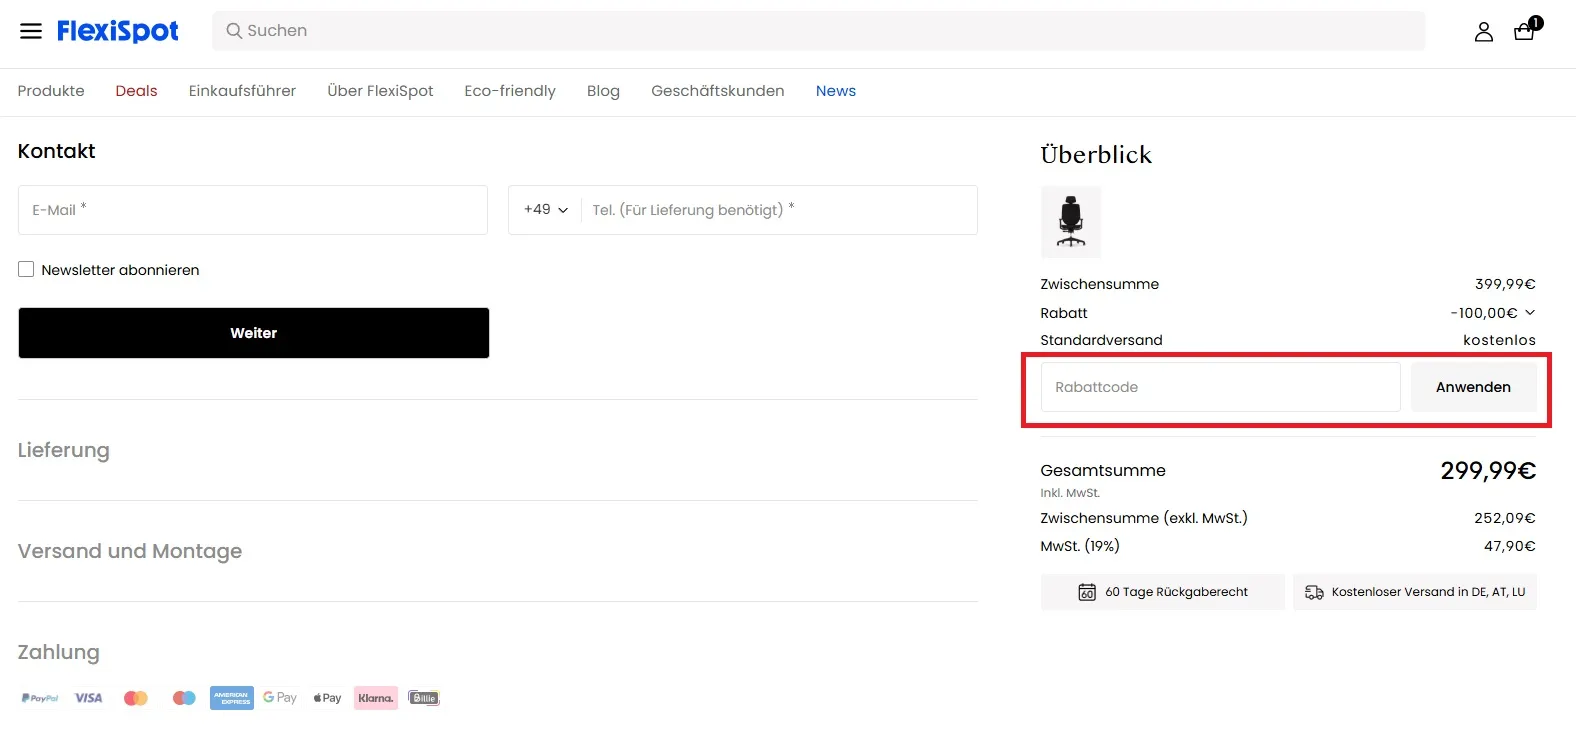Click the Kontakt section heading
Screen dimensions: 1576x738
[x=56, y=151]
